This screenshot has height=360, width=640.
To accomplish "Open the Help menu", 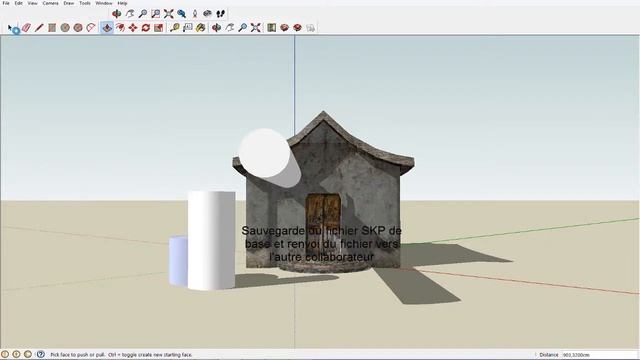I will pyautogui.click(x=122, y=3).
